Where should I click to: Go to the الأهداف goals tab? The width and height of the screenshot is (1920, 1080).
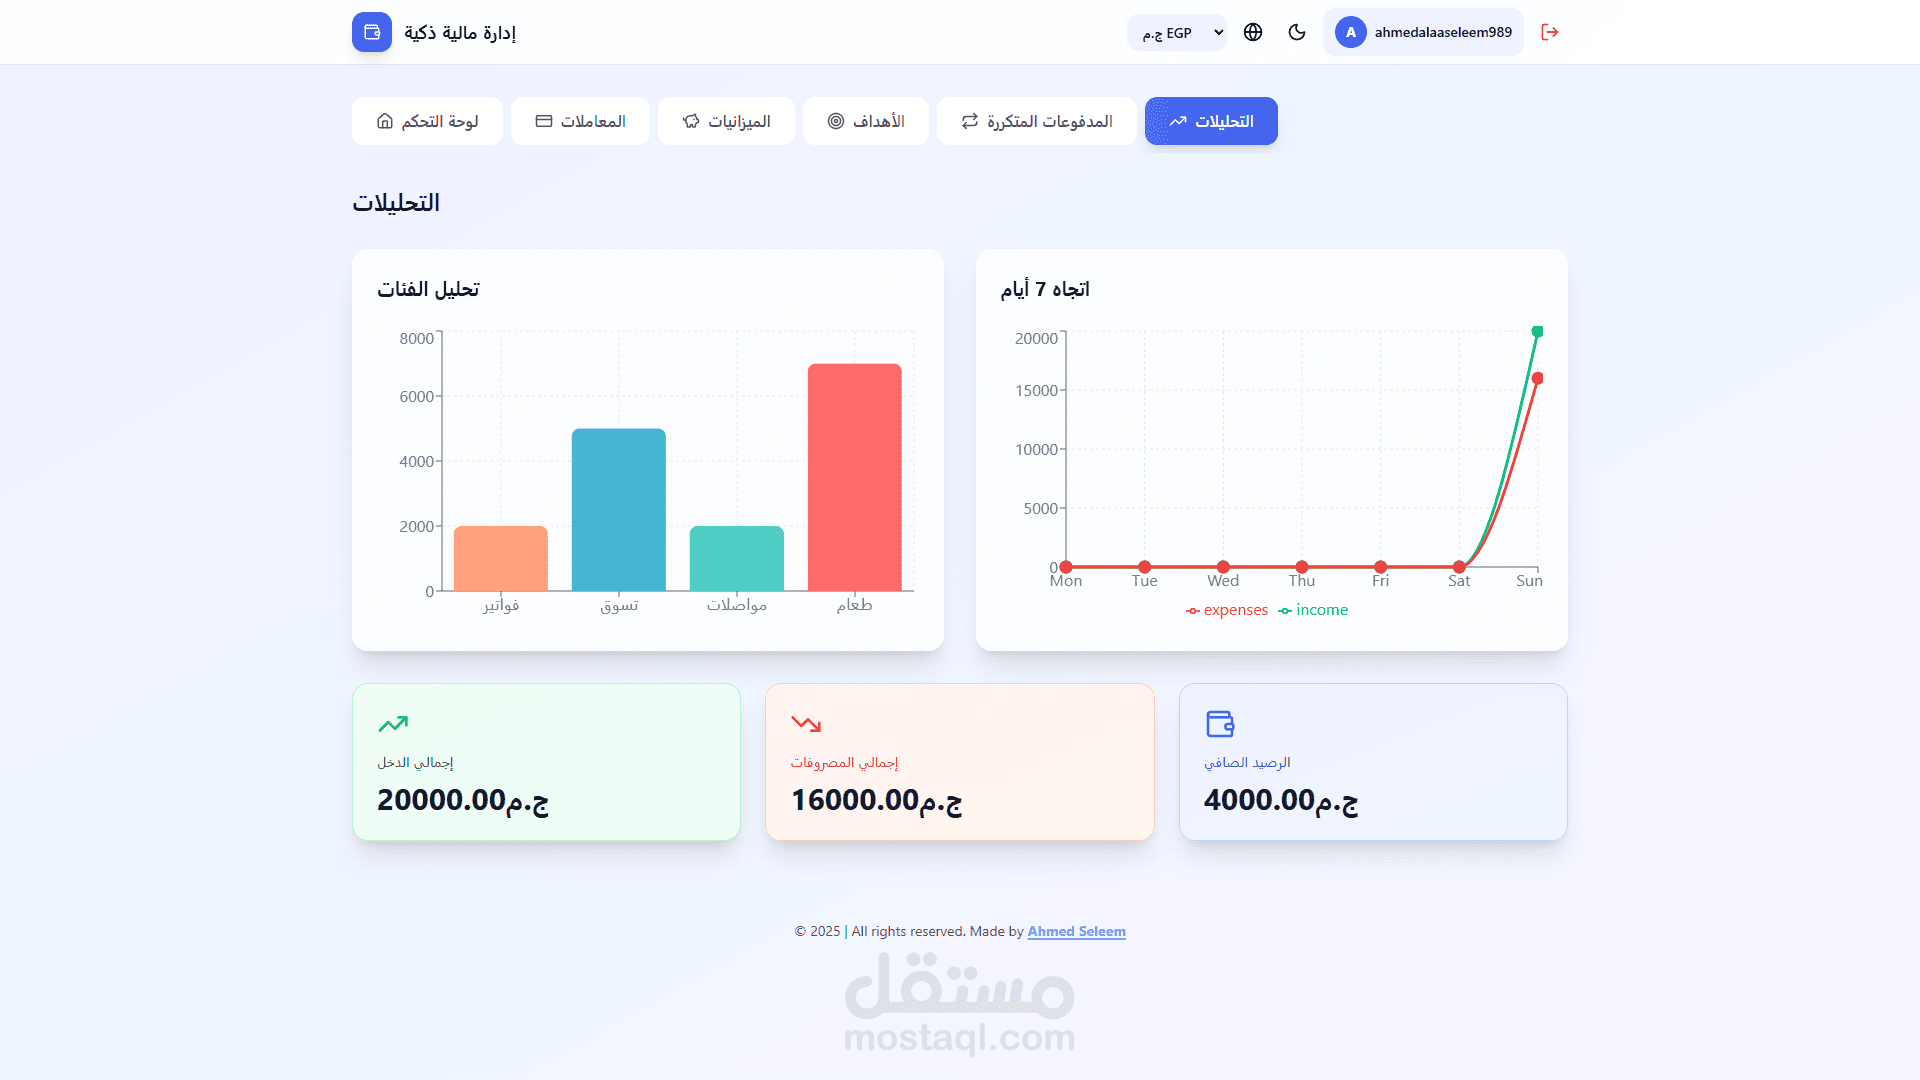866,121
